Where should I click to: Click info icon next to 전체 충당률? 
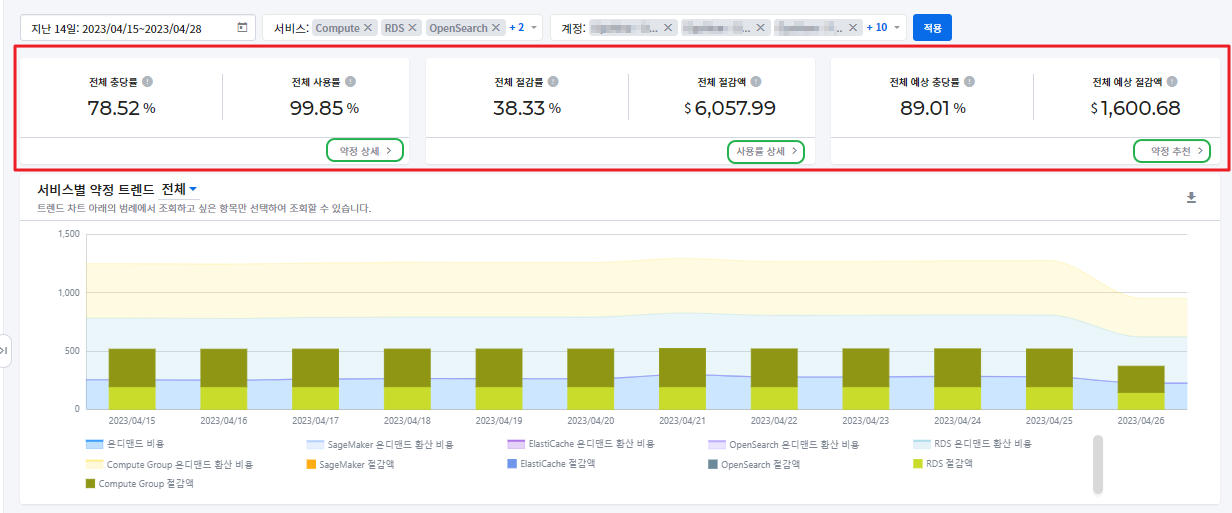[147, 82]
